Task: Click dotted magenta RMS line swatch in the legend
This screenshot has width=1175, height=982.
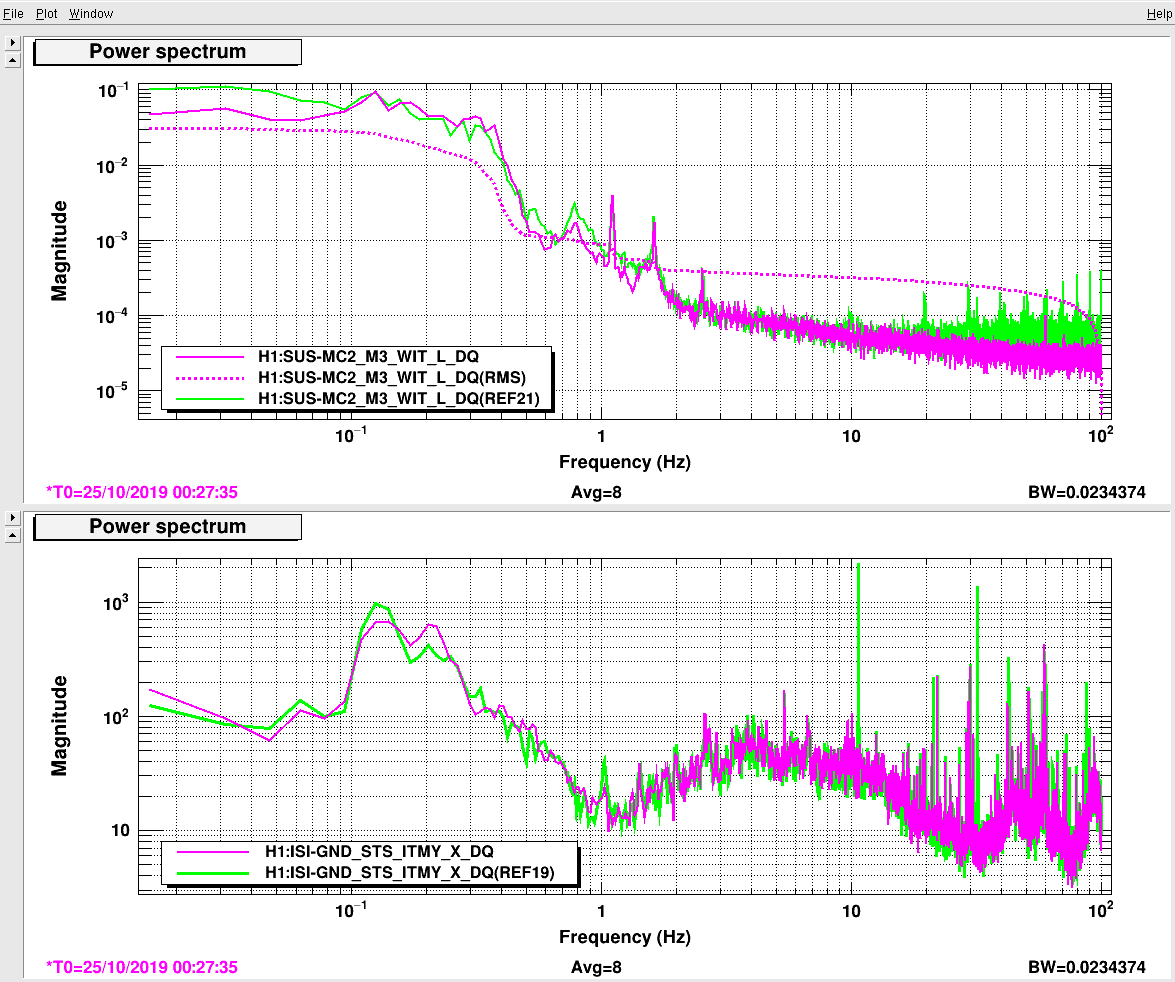Action: coord(210,378)
